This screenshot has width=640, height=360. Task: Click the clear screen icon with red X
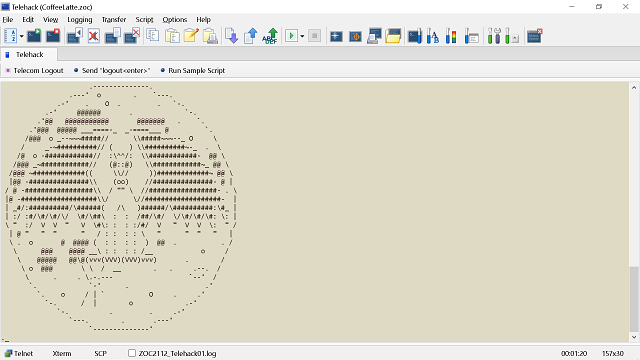(x=94, y=36)
